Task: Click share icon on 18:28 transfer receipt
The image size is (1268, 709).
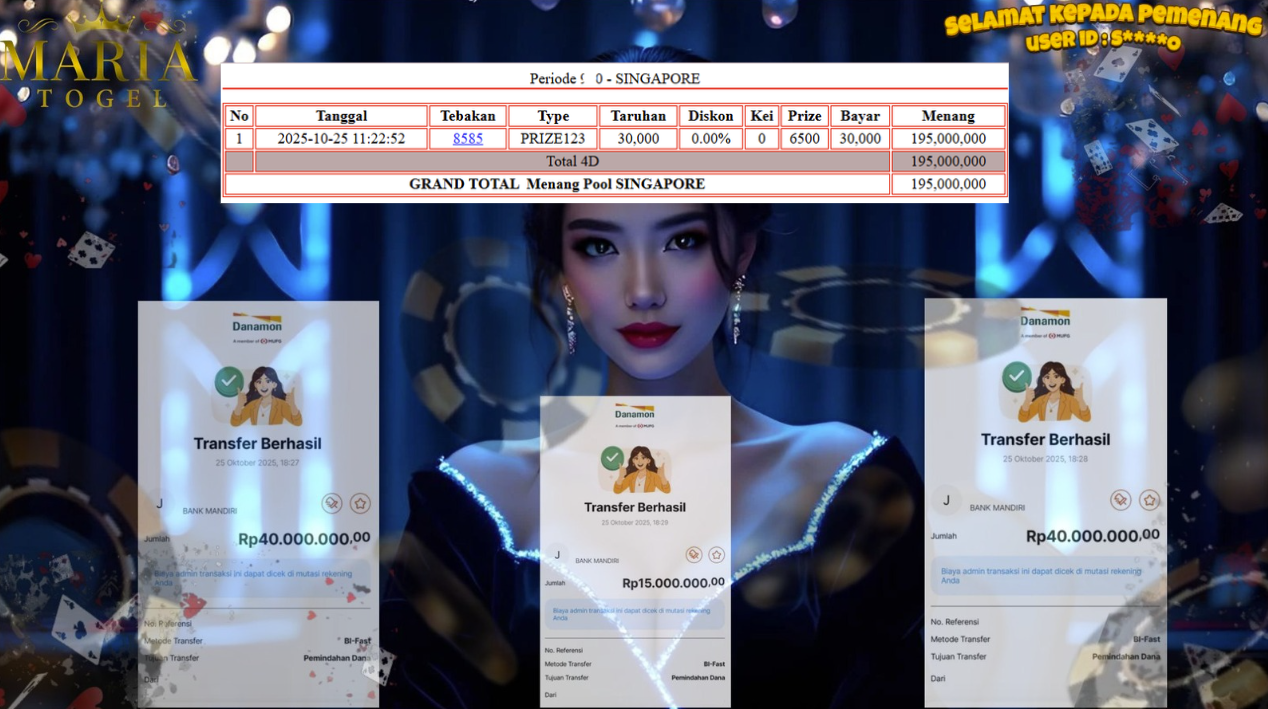Action: pos(1120,499)
